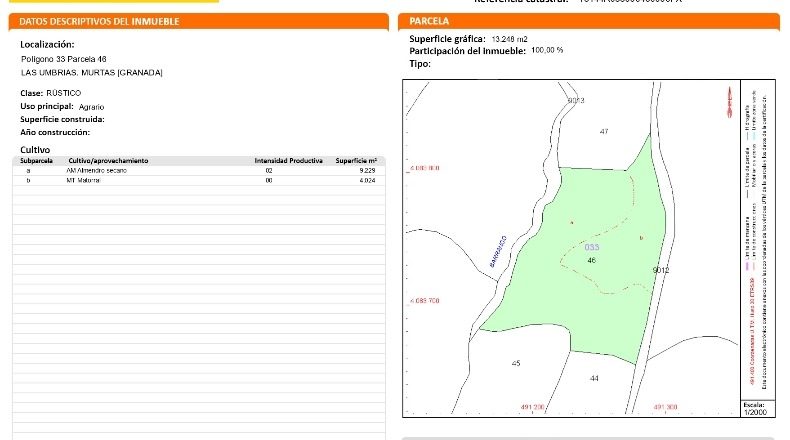Click the Intensidad Productiva column header
Image resolution: width=790 pixels, height=440 pixels.
click(x=288, y=161)
